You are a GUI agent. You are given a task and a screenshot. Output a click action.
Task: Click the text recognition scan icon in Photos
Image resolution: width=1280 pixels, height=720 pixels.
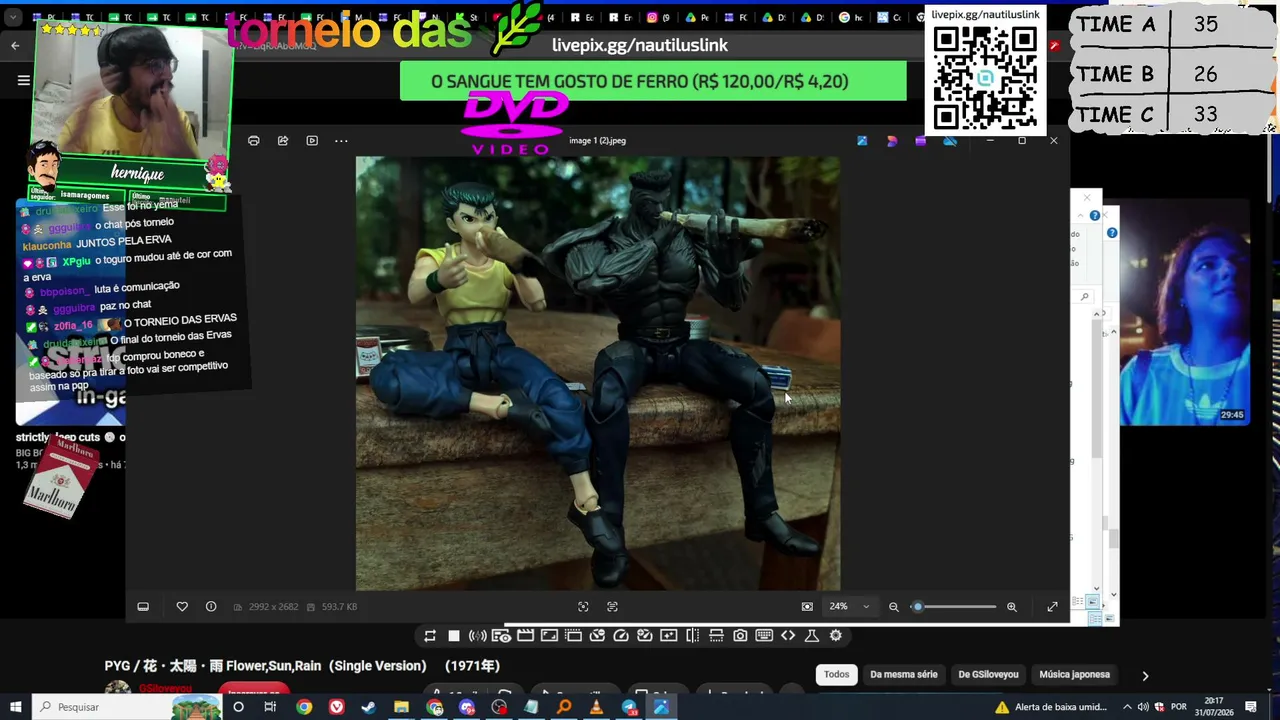click(x=612, y=607)
